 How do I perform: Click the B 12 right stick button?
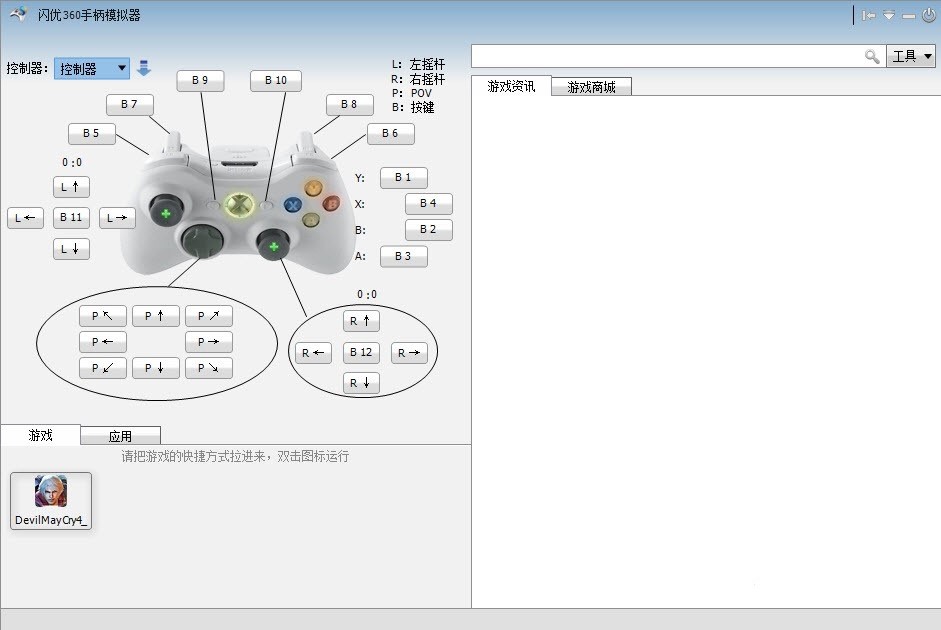pos(361,352)
